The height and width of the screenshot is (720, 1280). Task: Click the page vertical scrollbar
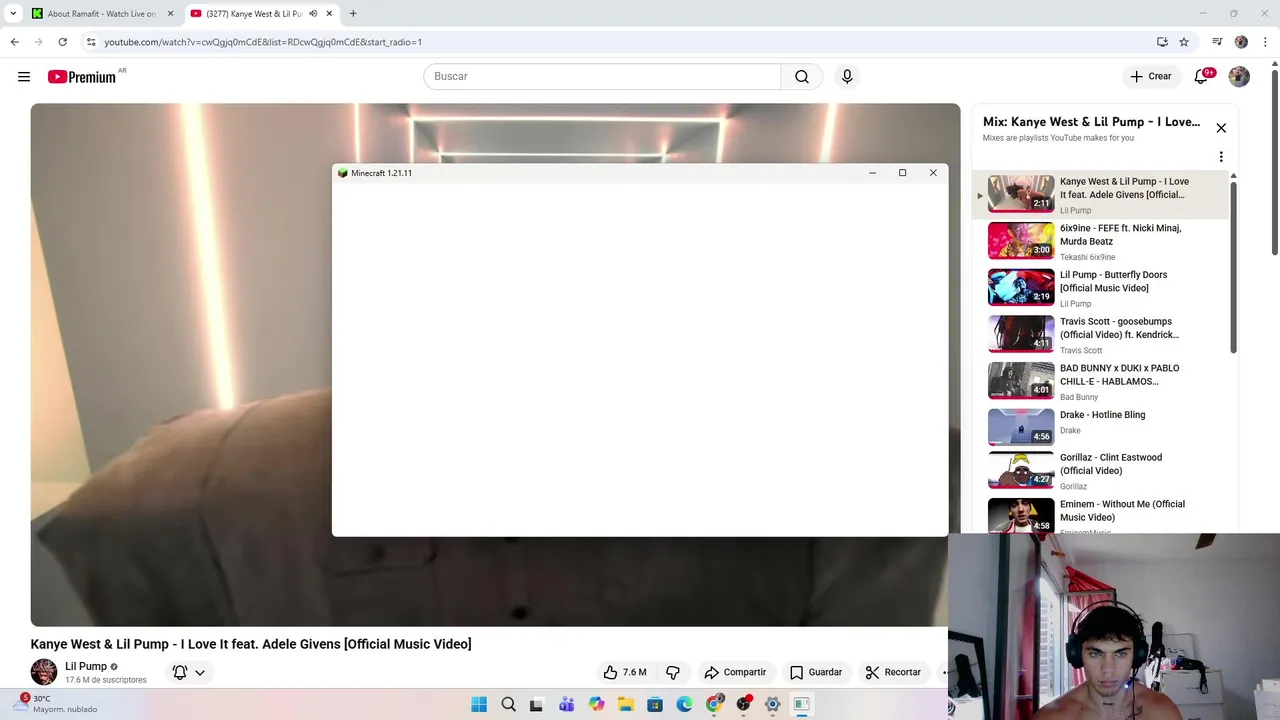click(x=1274, y=160)
